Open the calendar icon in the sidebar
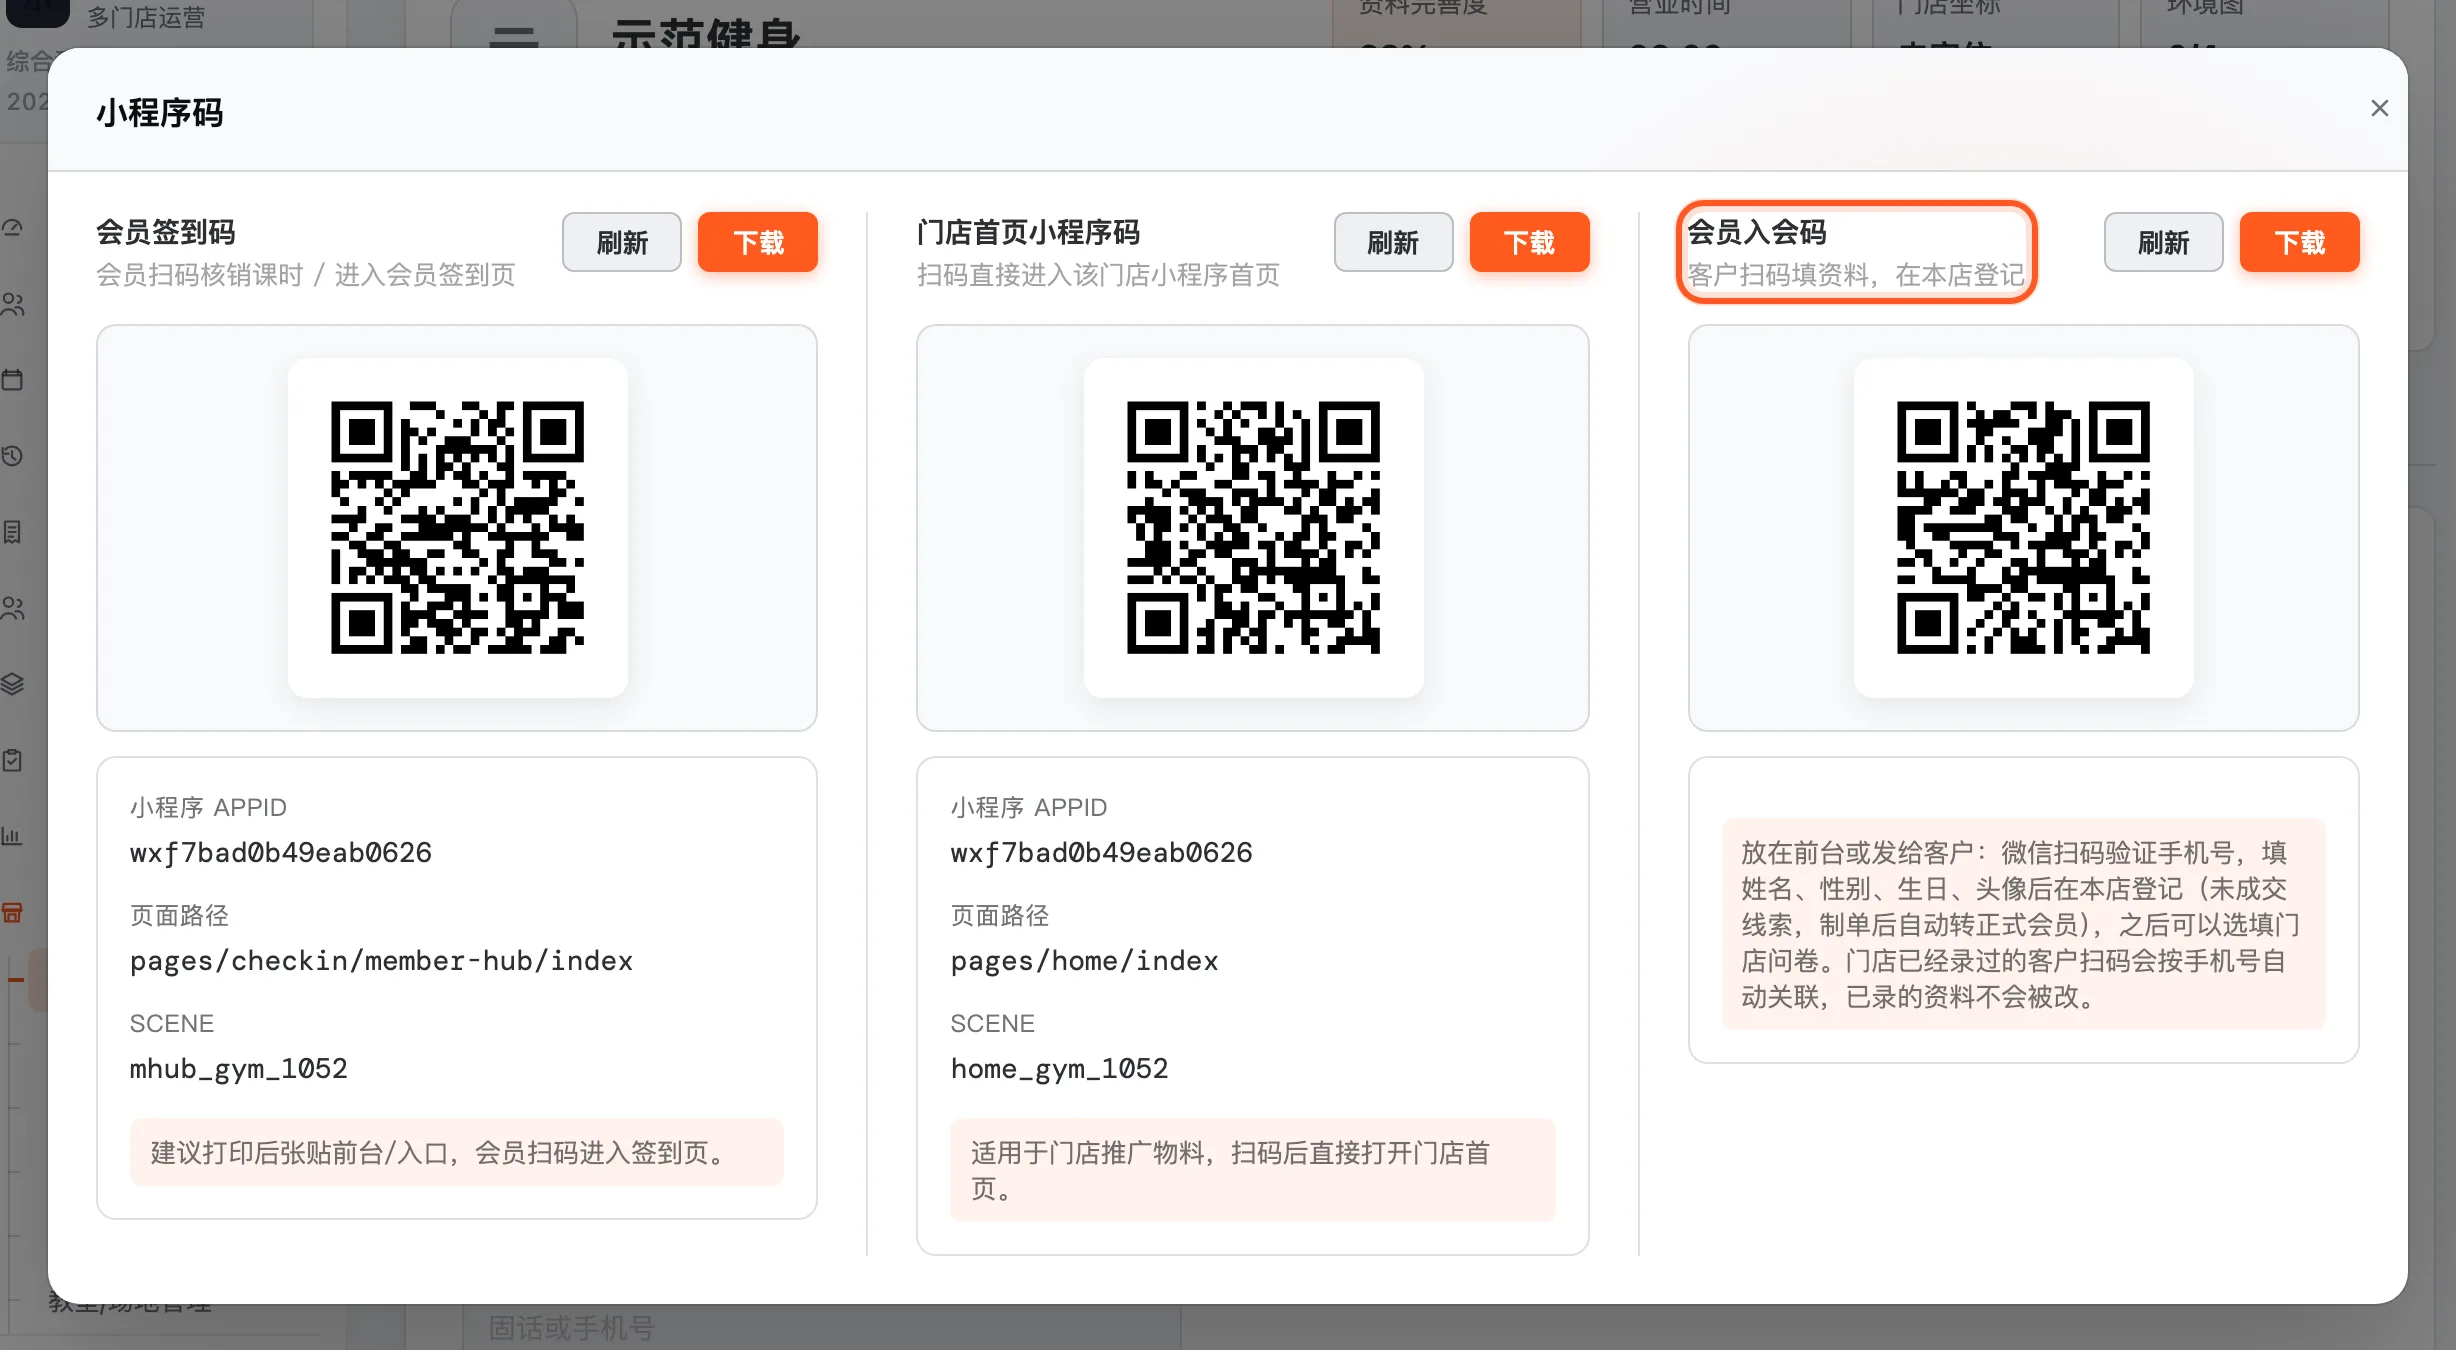 pyautogui.click(x=12, y=380)
